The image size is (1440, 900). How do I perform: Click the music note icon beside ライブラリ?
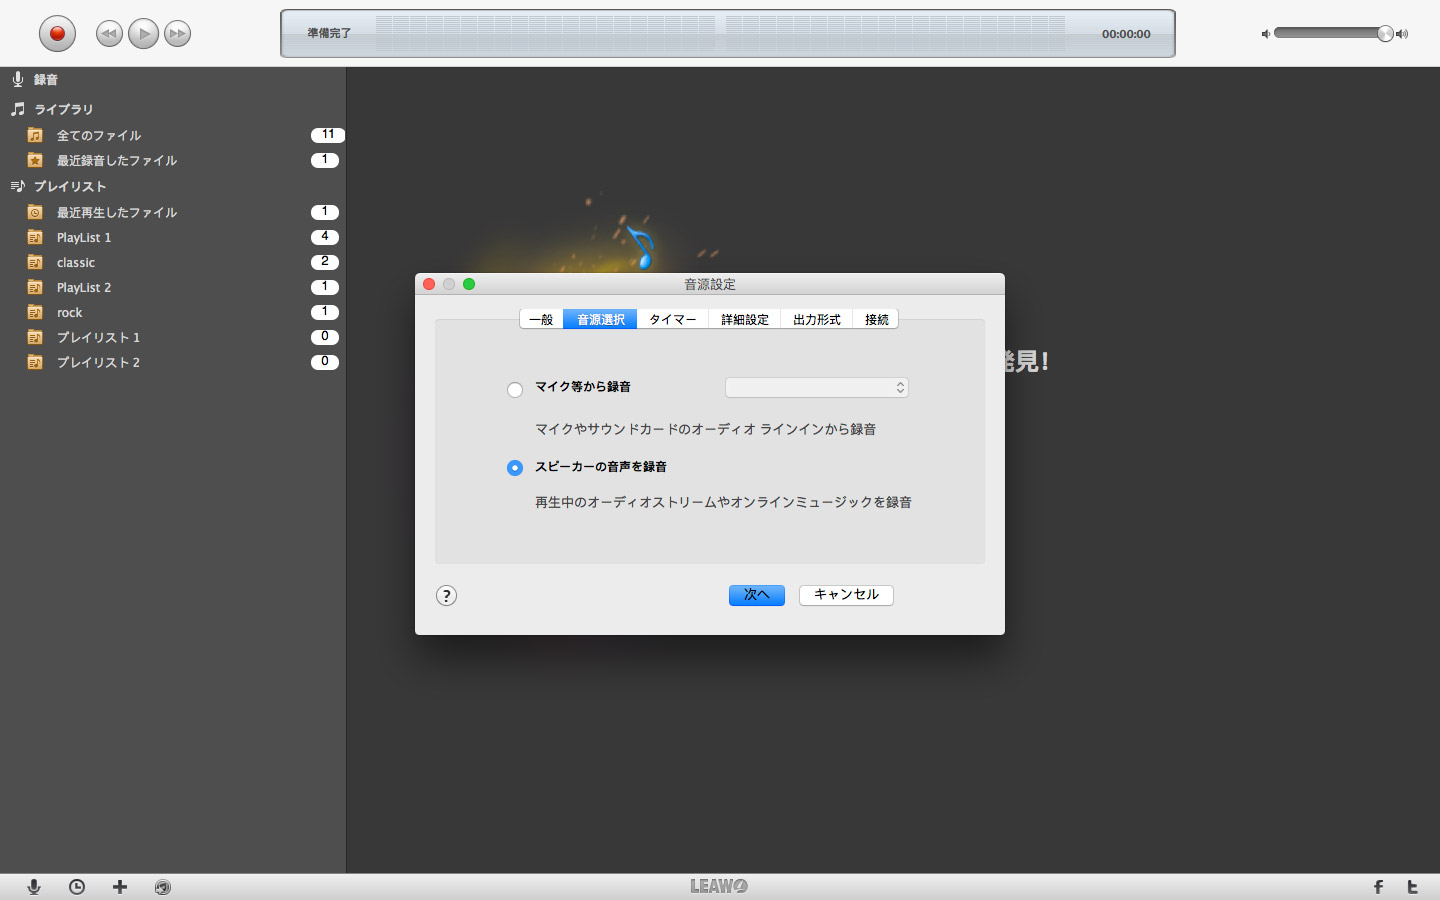click(x=18, y=109)
